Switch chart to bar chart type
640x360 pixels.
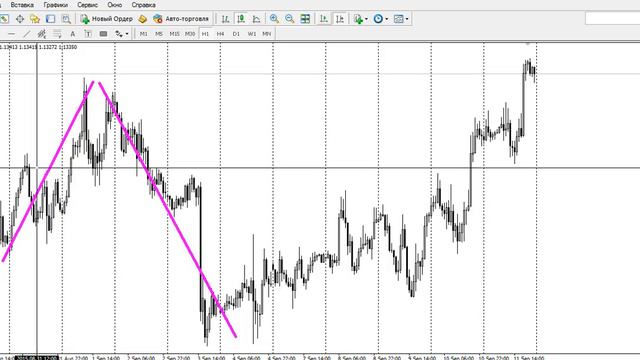(225, 19)
